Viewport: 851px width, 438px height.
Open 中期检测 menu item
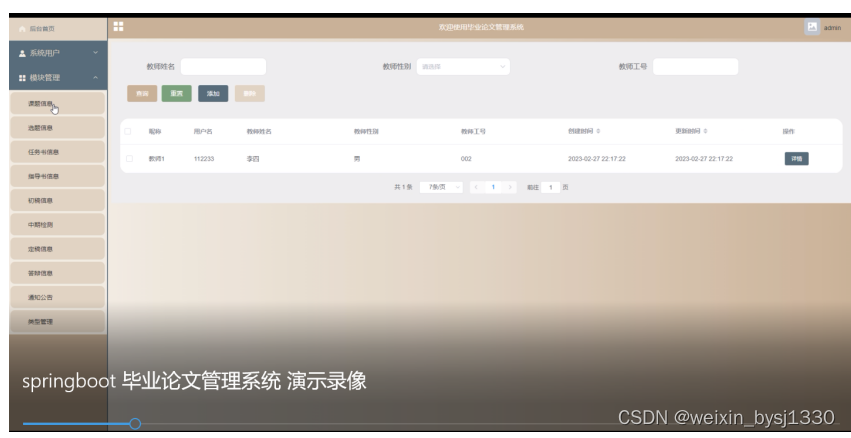[58, 225]
